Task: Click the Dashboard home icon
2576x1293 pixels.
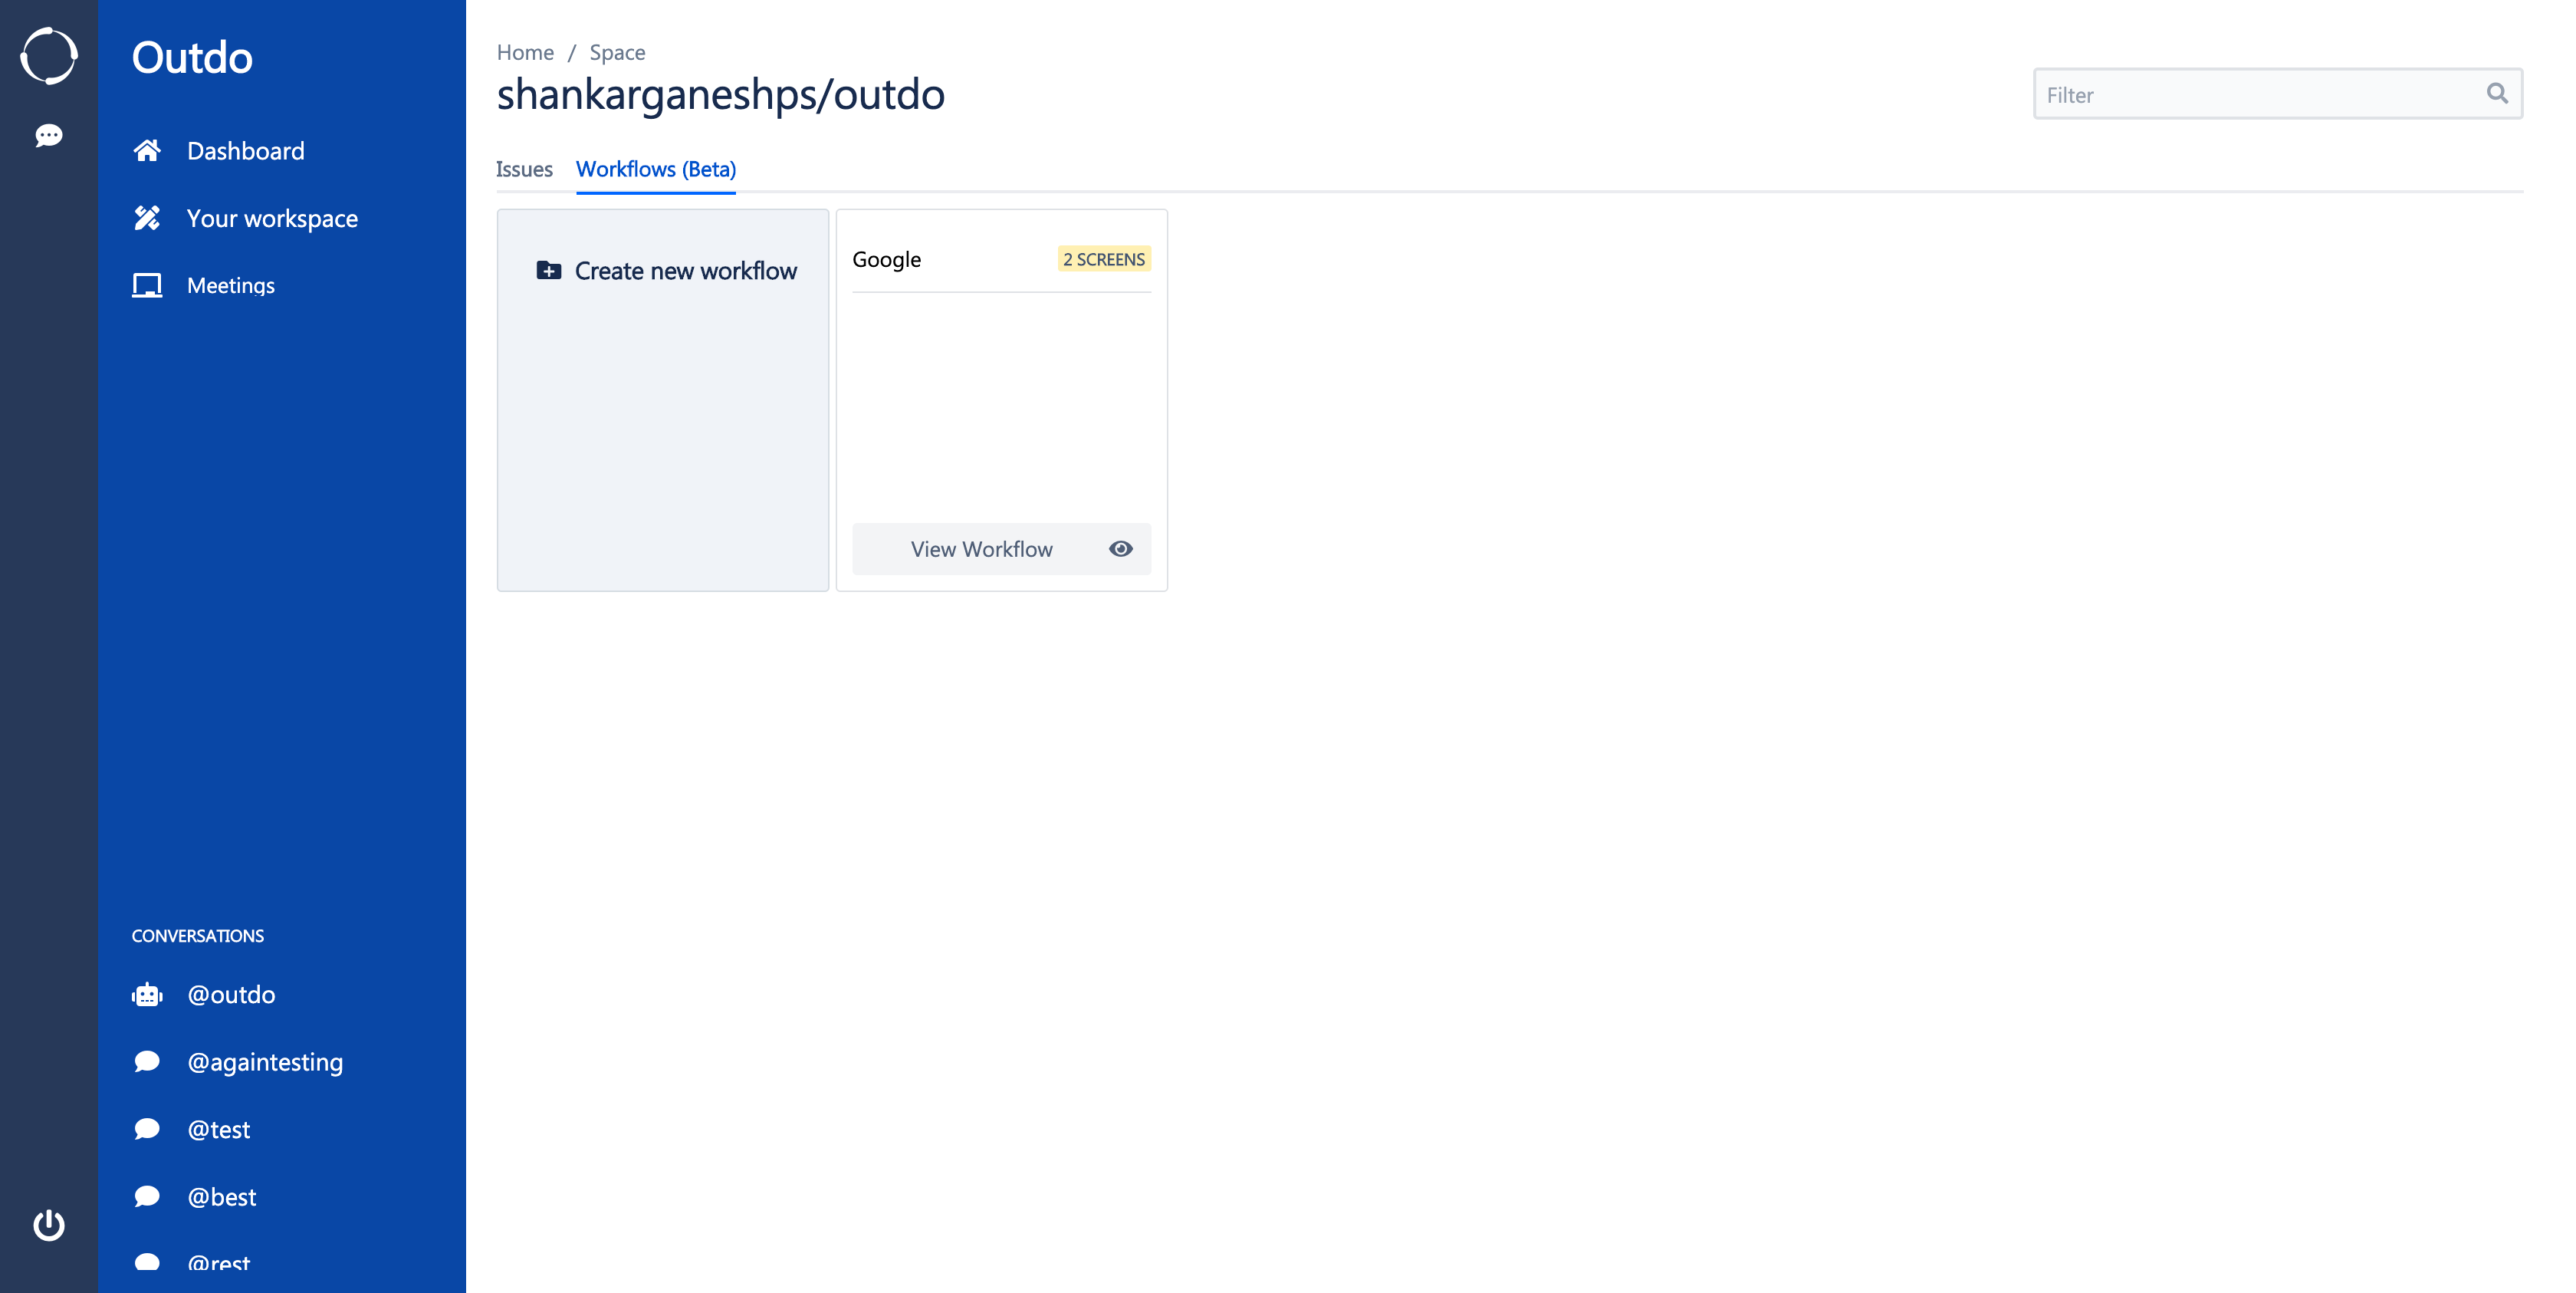Action: click(147, 151)
